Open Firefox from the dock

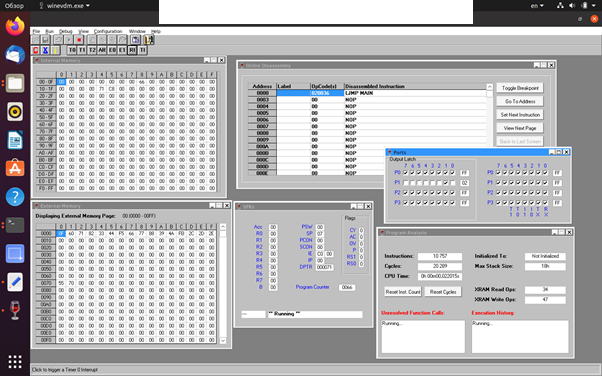(15, 26)
